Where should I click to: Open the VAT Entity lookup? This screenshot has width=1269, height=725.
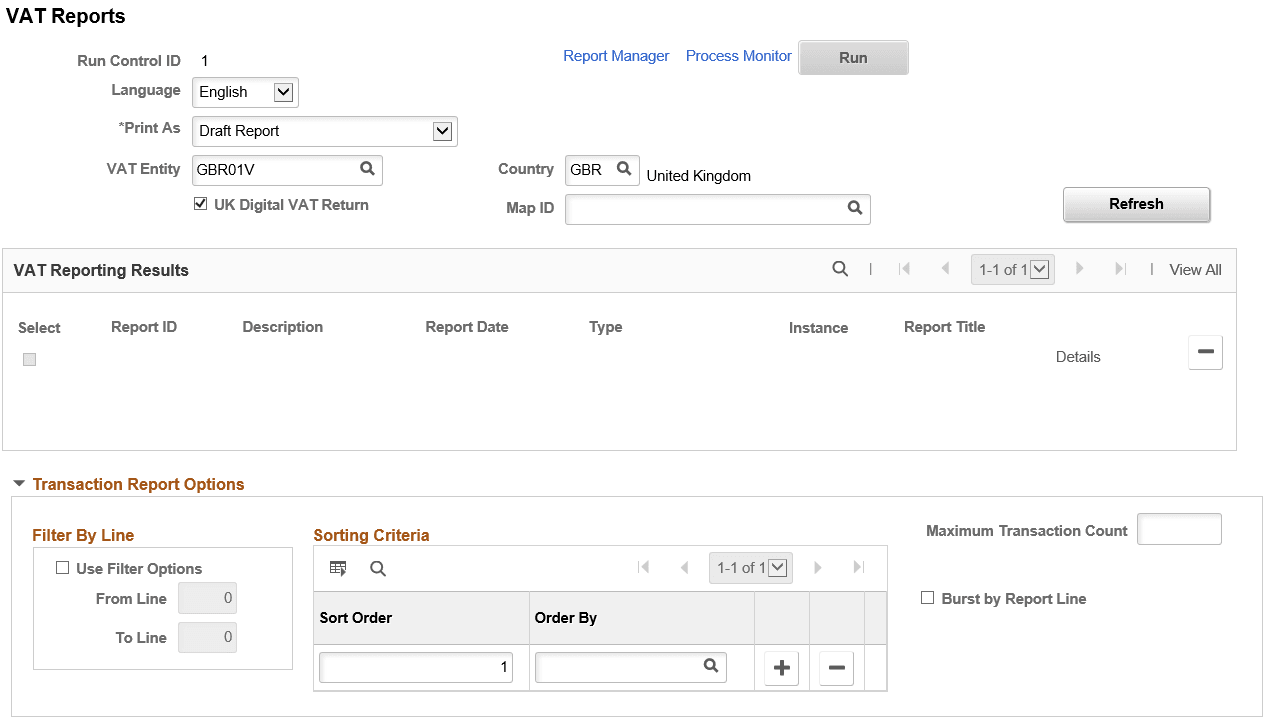pos(367,170)
